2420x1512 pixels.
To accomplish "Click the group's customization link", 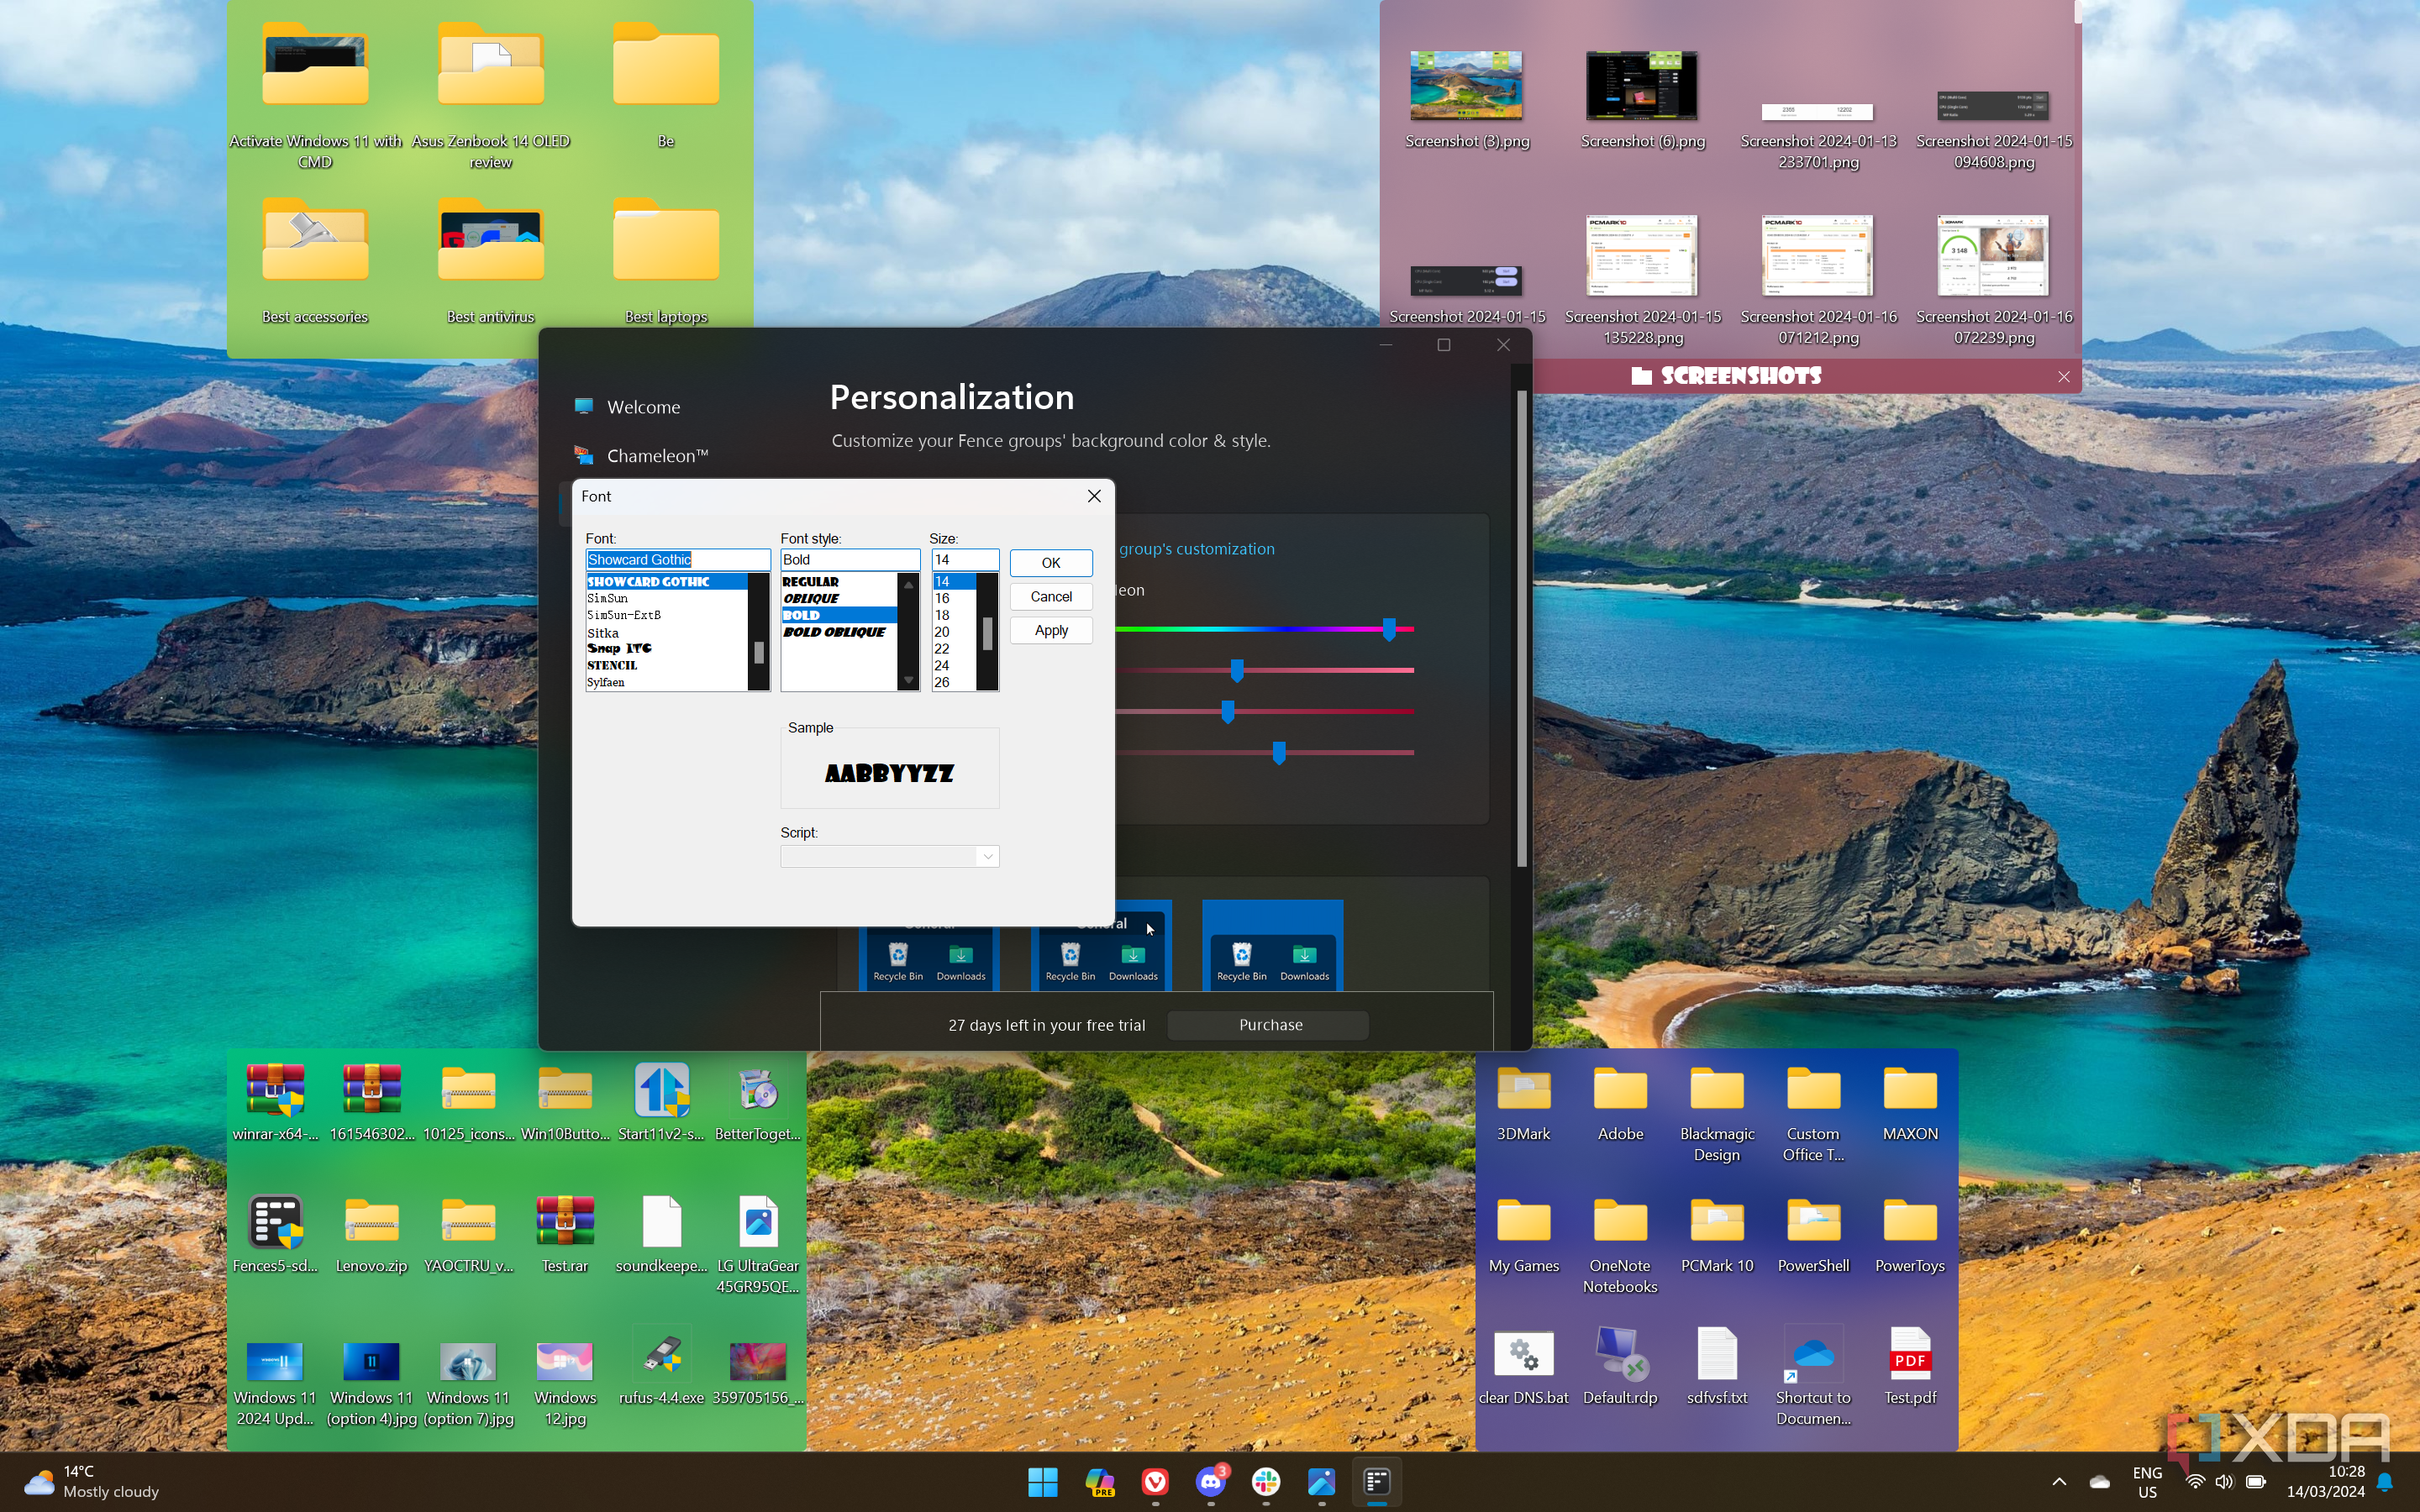I will [x=1196, y=549].
